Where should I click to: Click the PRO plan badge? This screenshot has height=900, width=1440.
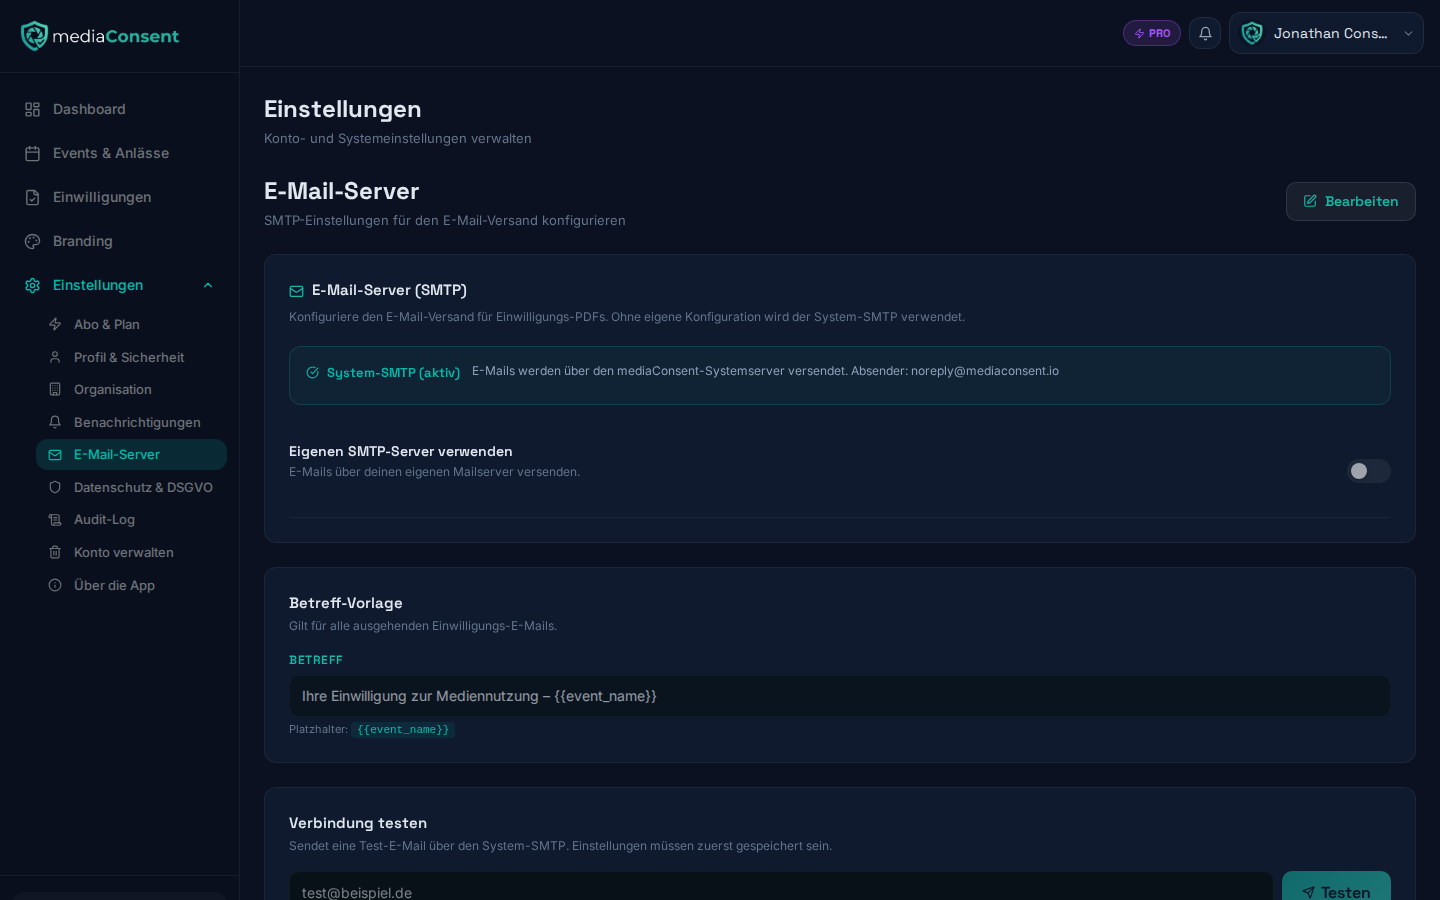(x=1152, y=33)
